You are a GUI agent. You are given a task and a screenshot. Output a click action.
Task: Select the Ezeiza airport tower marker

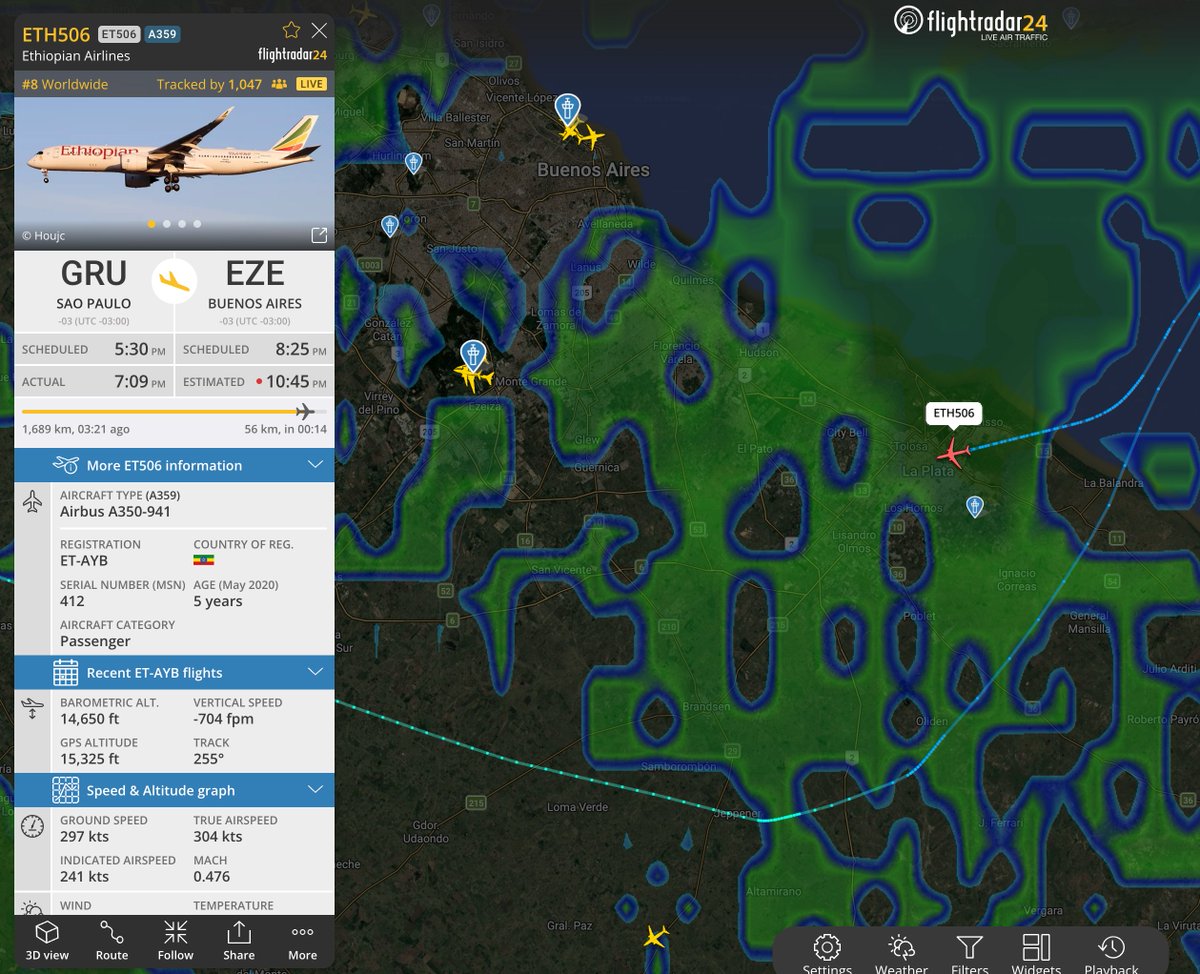[473, 354]
